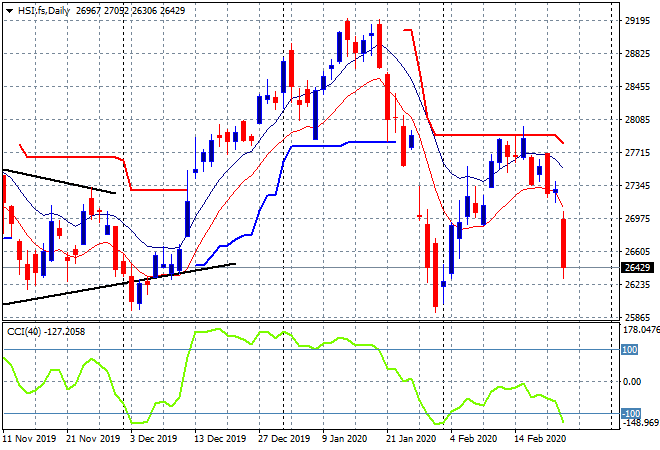660x450 pixels.
Task: Click the CCI -100 level label
Action: (x=631, y=413)
